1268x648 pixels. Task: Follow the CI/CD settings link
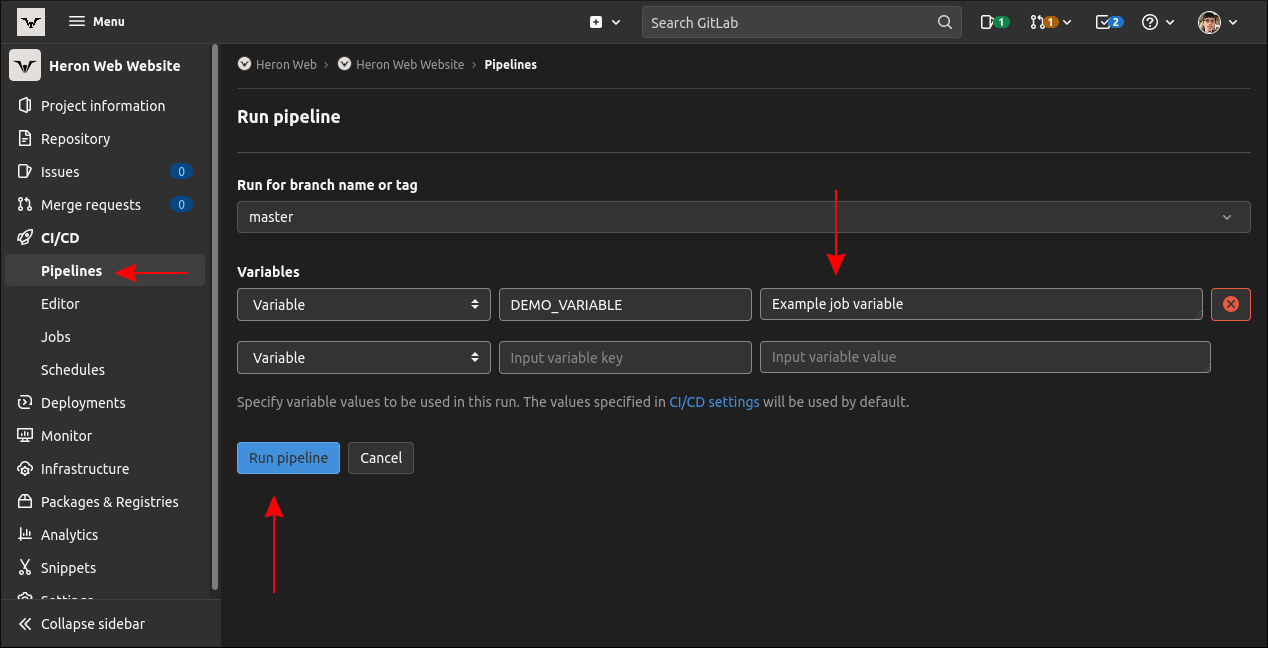pos(714,402)
